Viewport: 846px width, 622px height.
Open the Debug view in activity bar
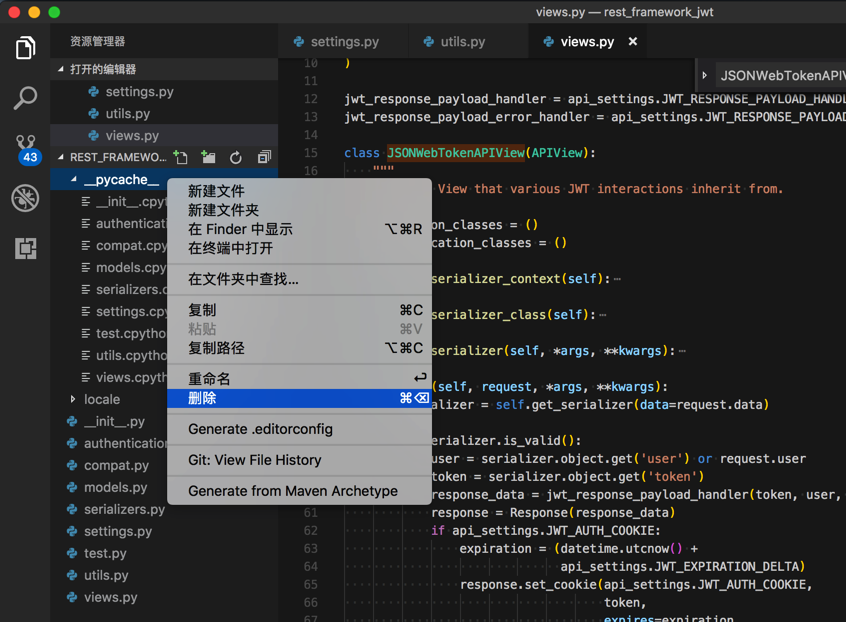pos(25,198)
